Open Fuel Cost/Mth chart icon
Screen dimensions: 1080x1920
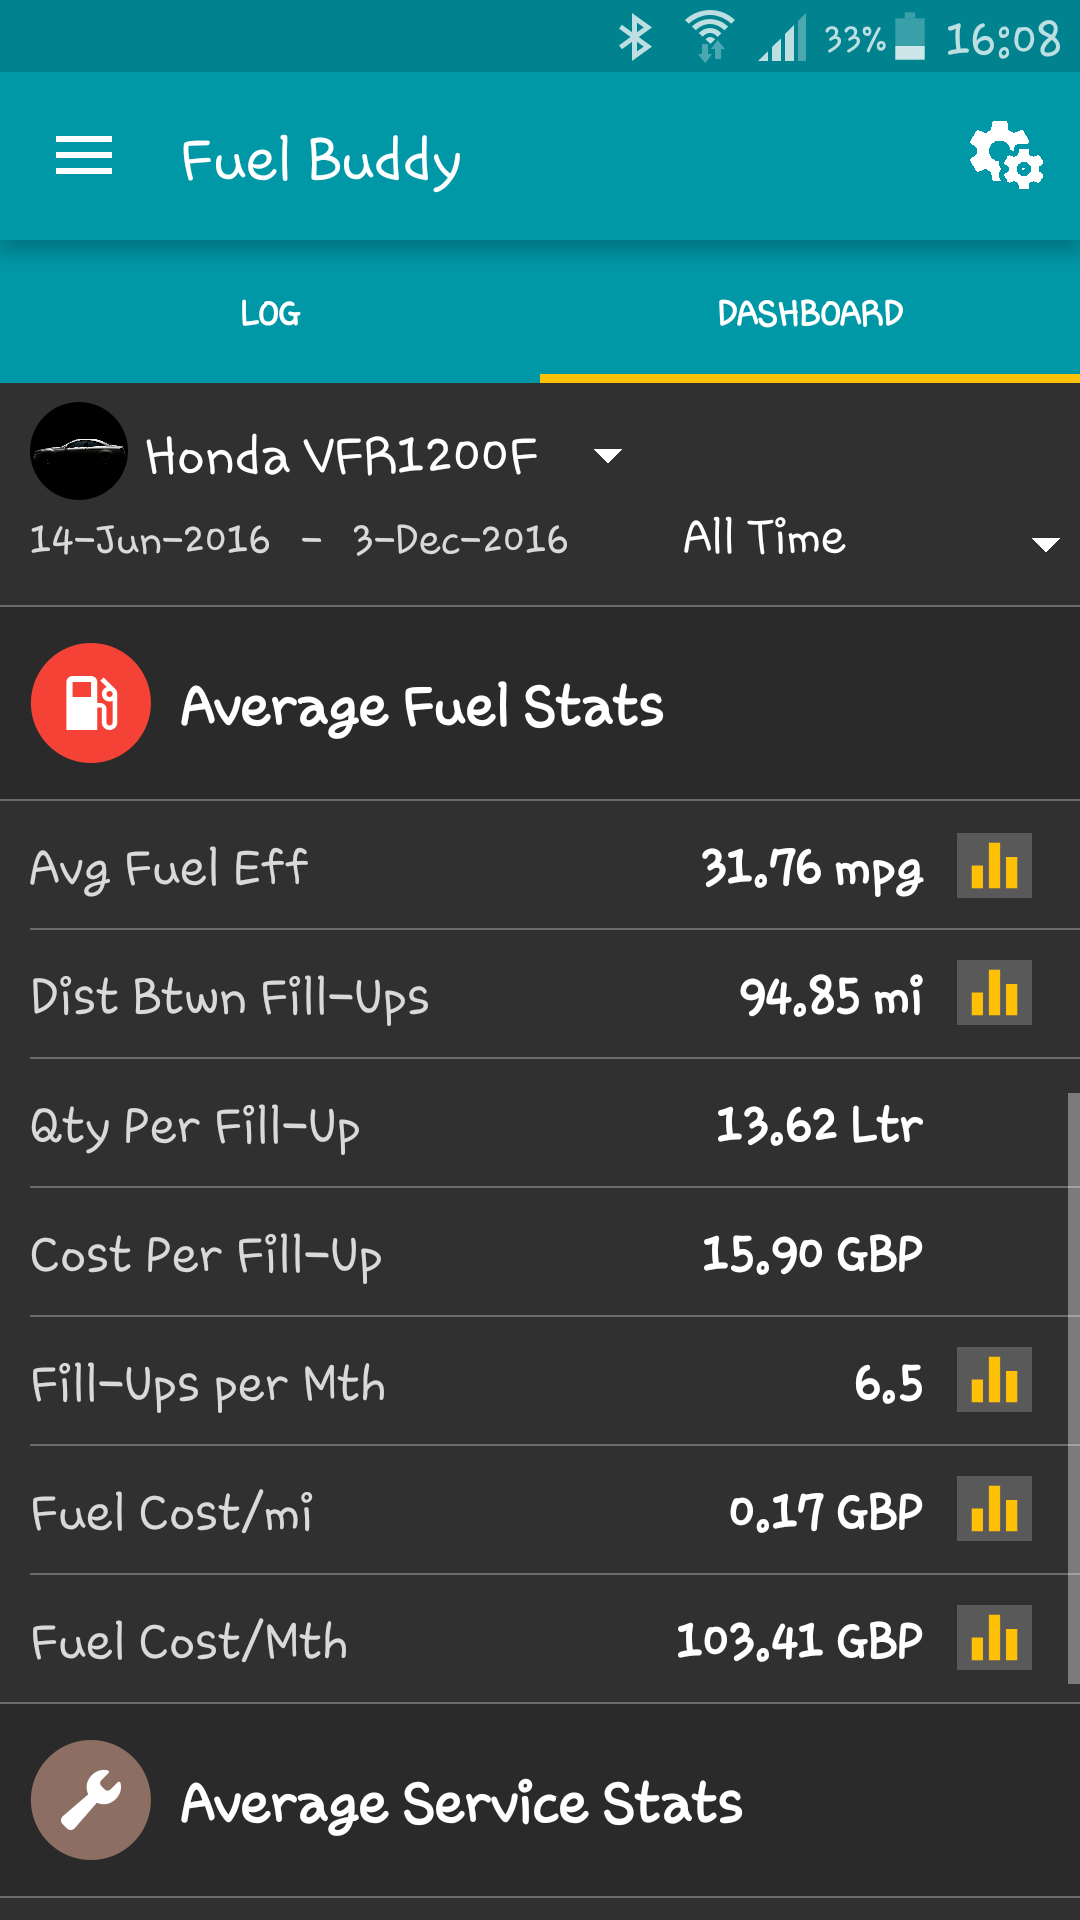click(x=994, y=1639)
